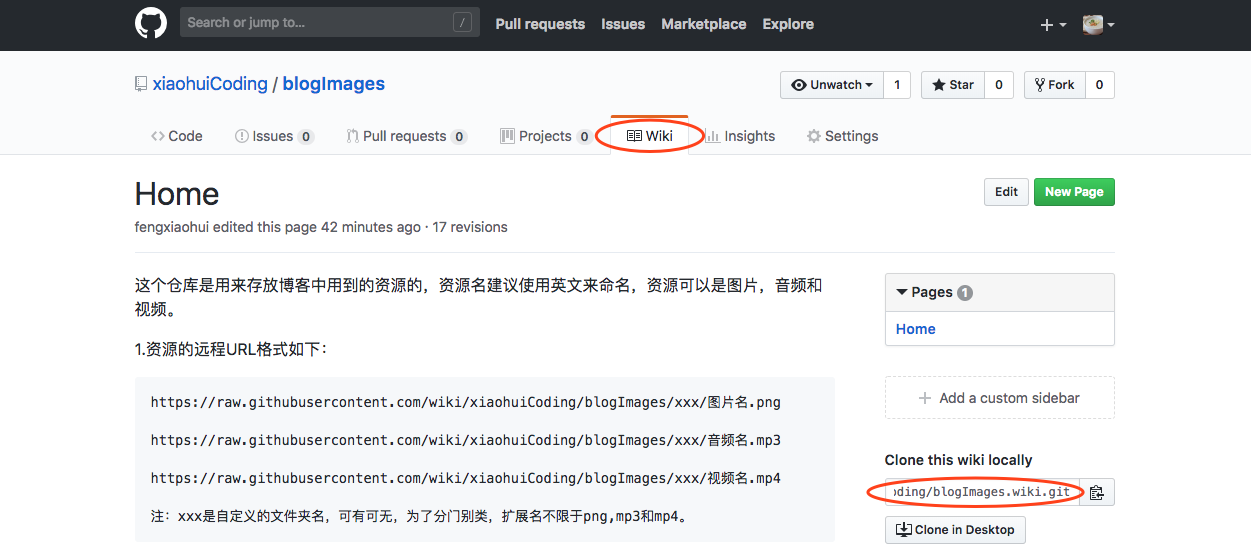Click the 音频名.mp3 URL line in code block
Image resolution: width=1251 pixels, height=550 pixels.
[466, 440]
